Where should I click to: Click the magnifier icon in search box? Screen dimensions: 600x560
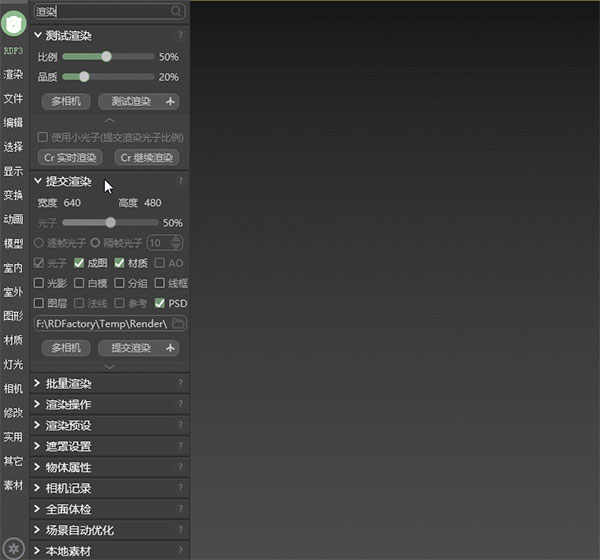176,11
